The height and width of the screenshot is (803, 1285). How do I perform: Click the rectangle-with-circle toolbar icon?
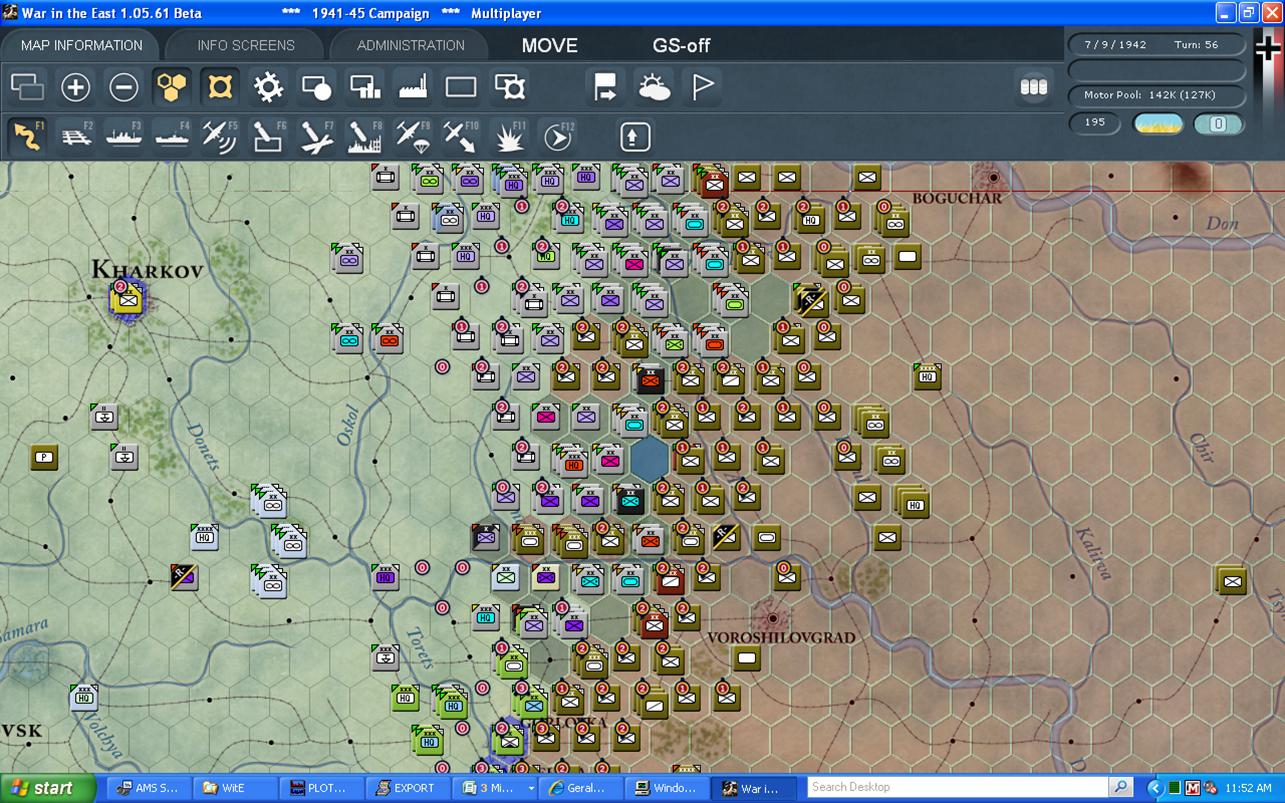click(x=316, y=87)
